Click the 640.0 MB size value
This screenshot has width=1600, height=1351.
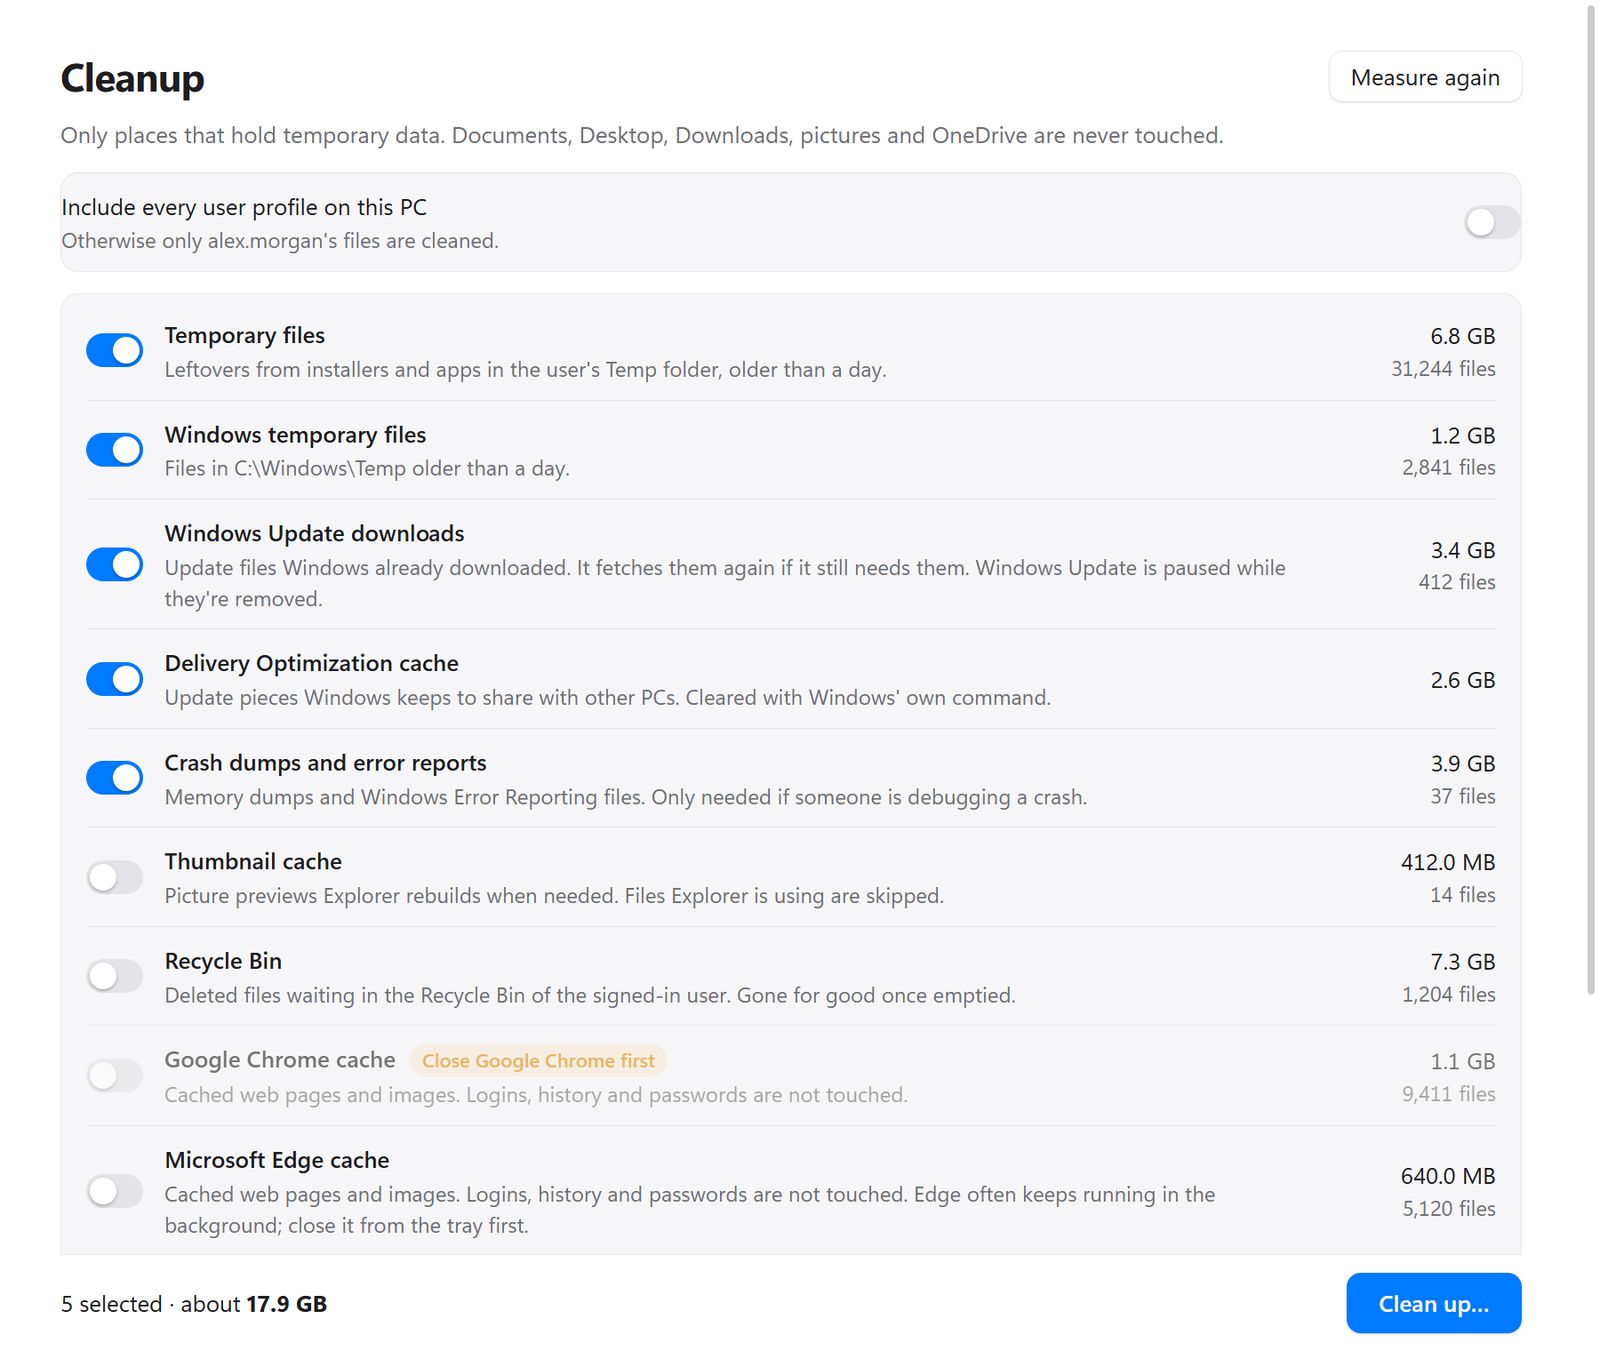pyautogui.click(x=1447, y=1176)
